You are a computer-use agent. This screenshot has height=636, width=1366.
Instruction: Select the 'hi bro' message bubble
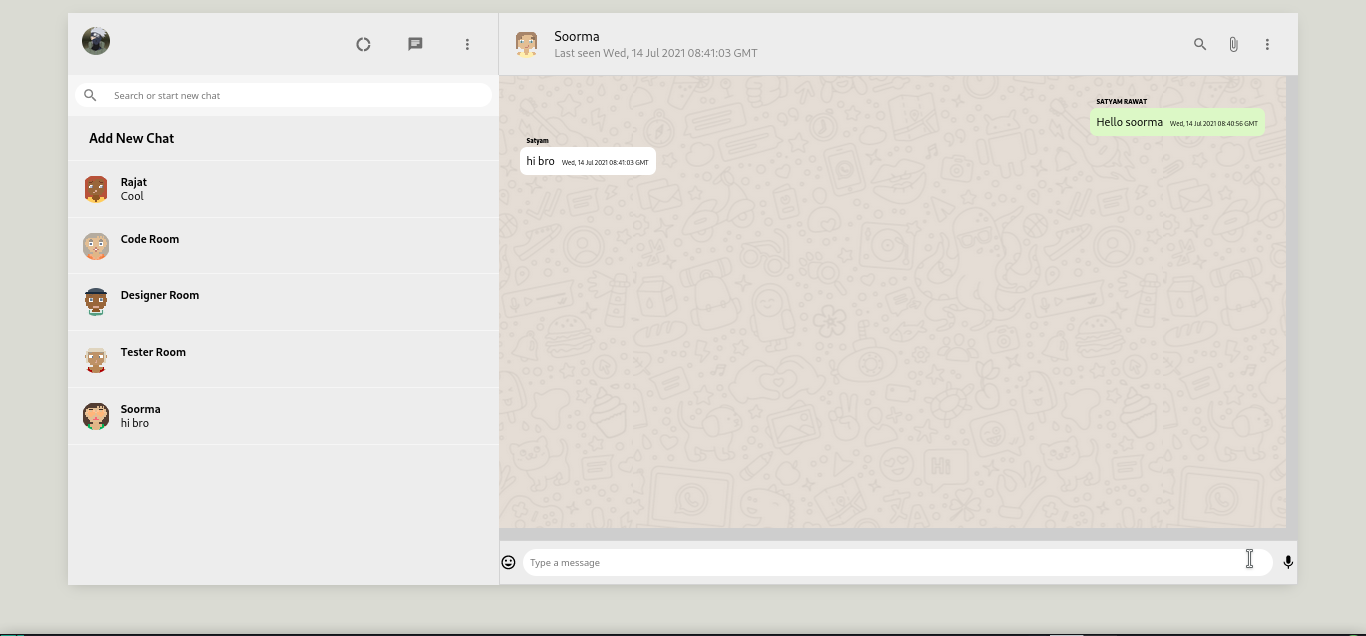588,160
